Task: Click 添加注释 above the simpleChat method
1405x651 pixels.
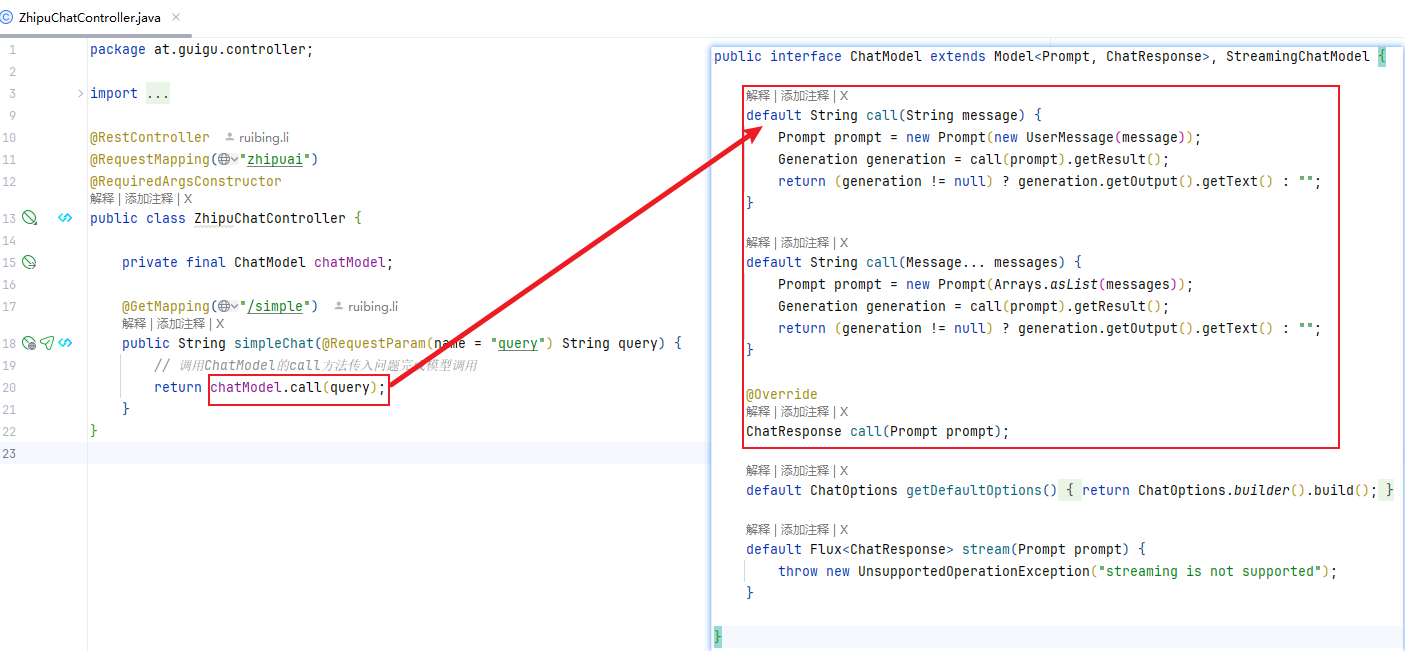Action: [x=180, y=324]
